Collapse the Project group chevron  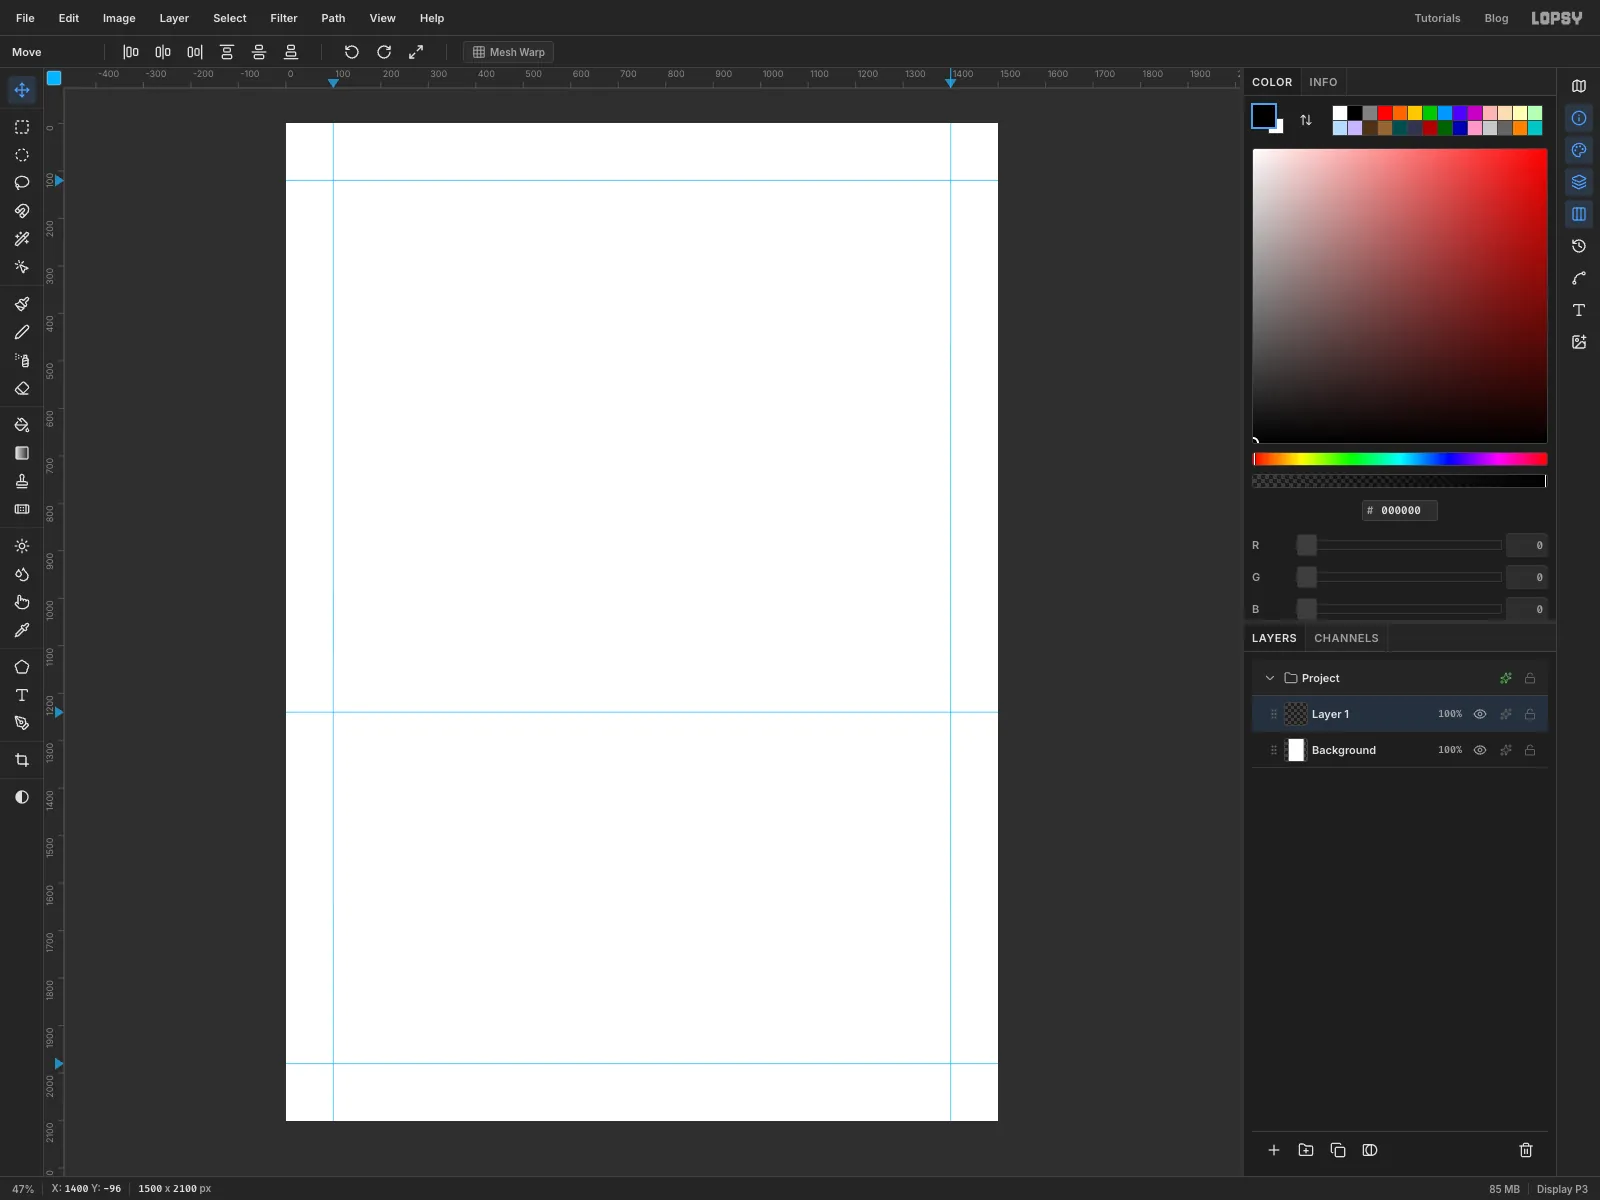point(1270,678)
